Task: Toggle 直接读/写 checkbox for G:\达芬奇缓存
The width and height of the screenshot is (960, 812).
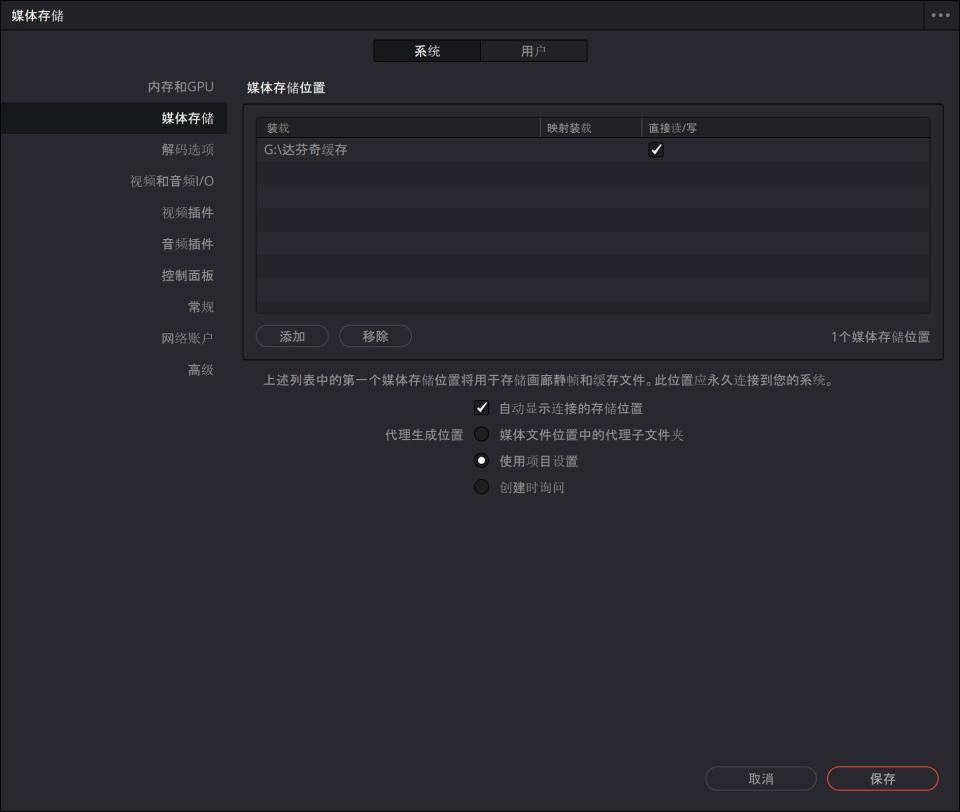Action: tap(656, 149)
